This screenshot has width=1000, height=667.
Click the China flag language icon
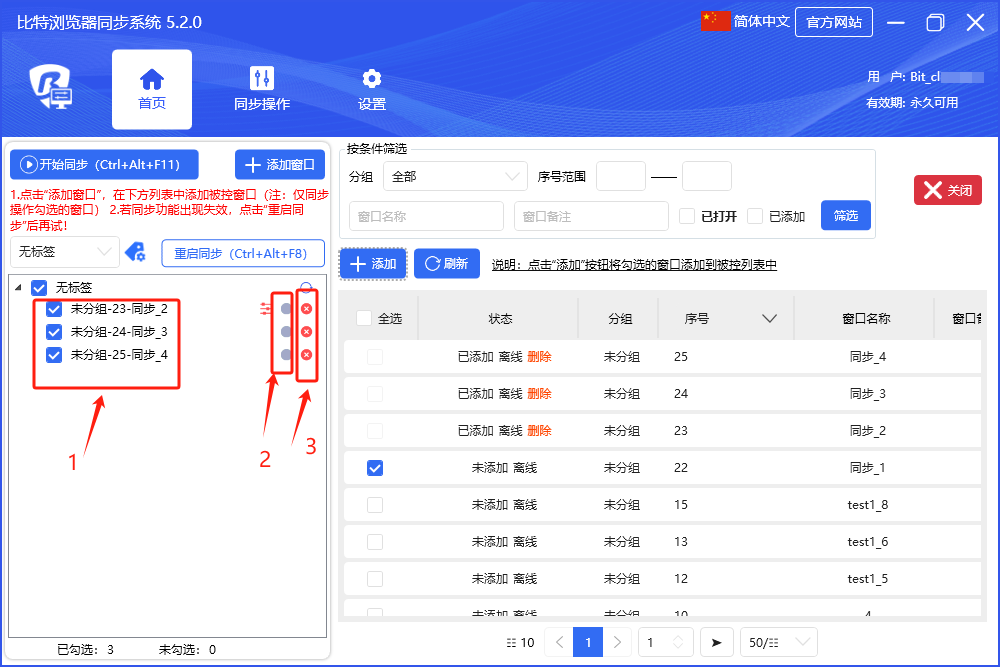tap(716, 22)
